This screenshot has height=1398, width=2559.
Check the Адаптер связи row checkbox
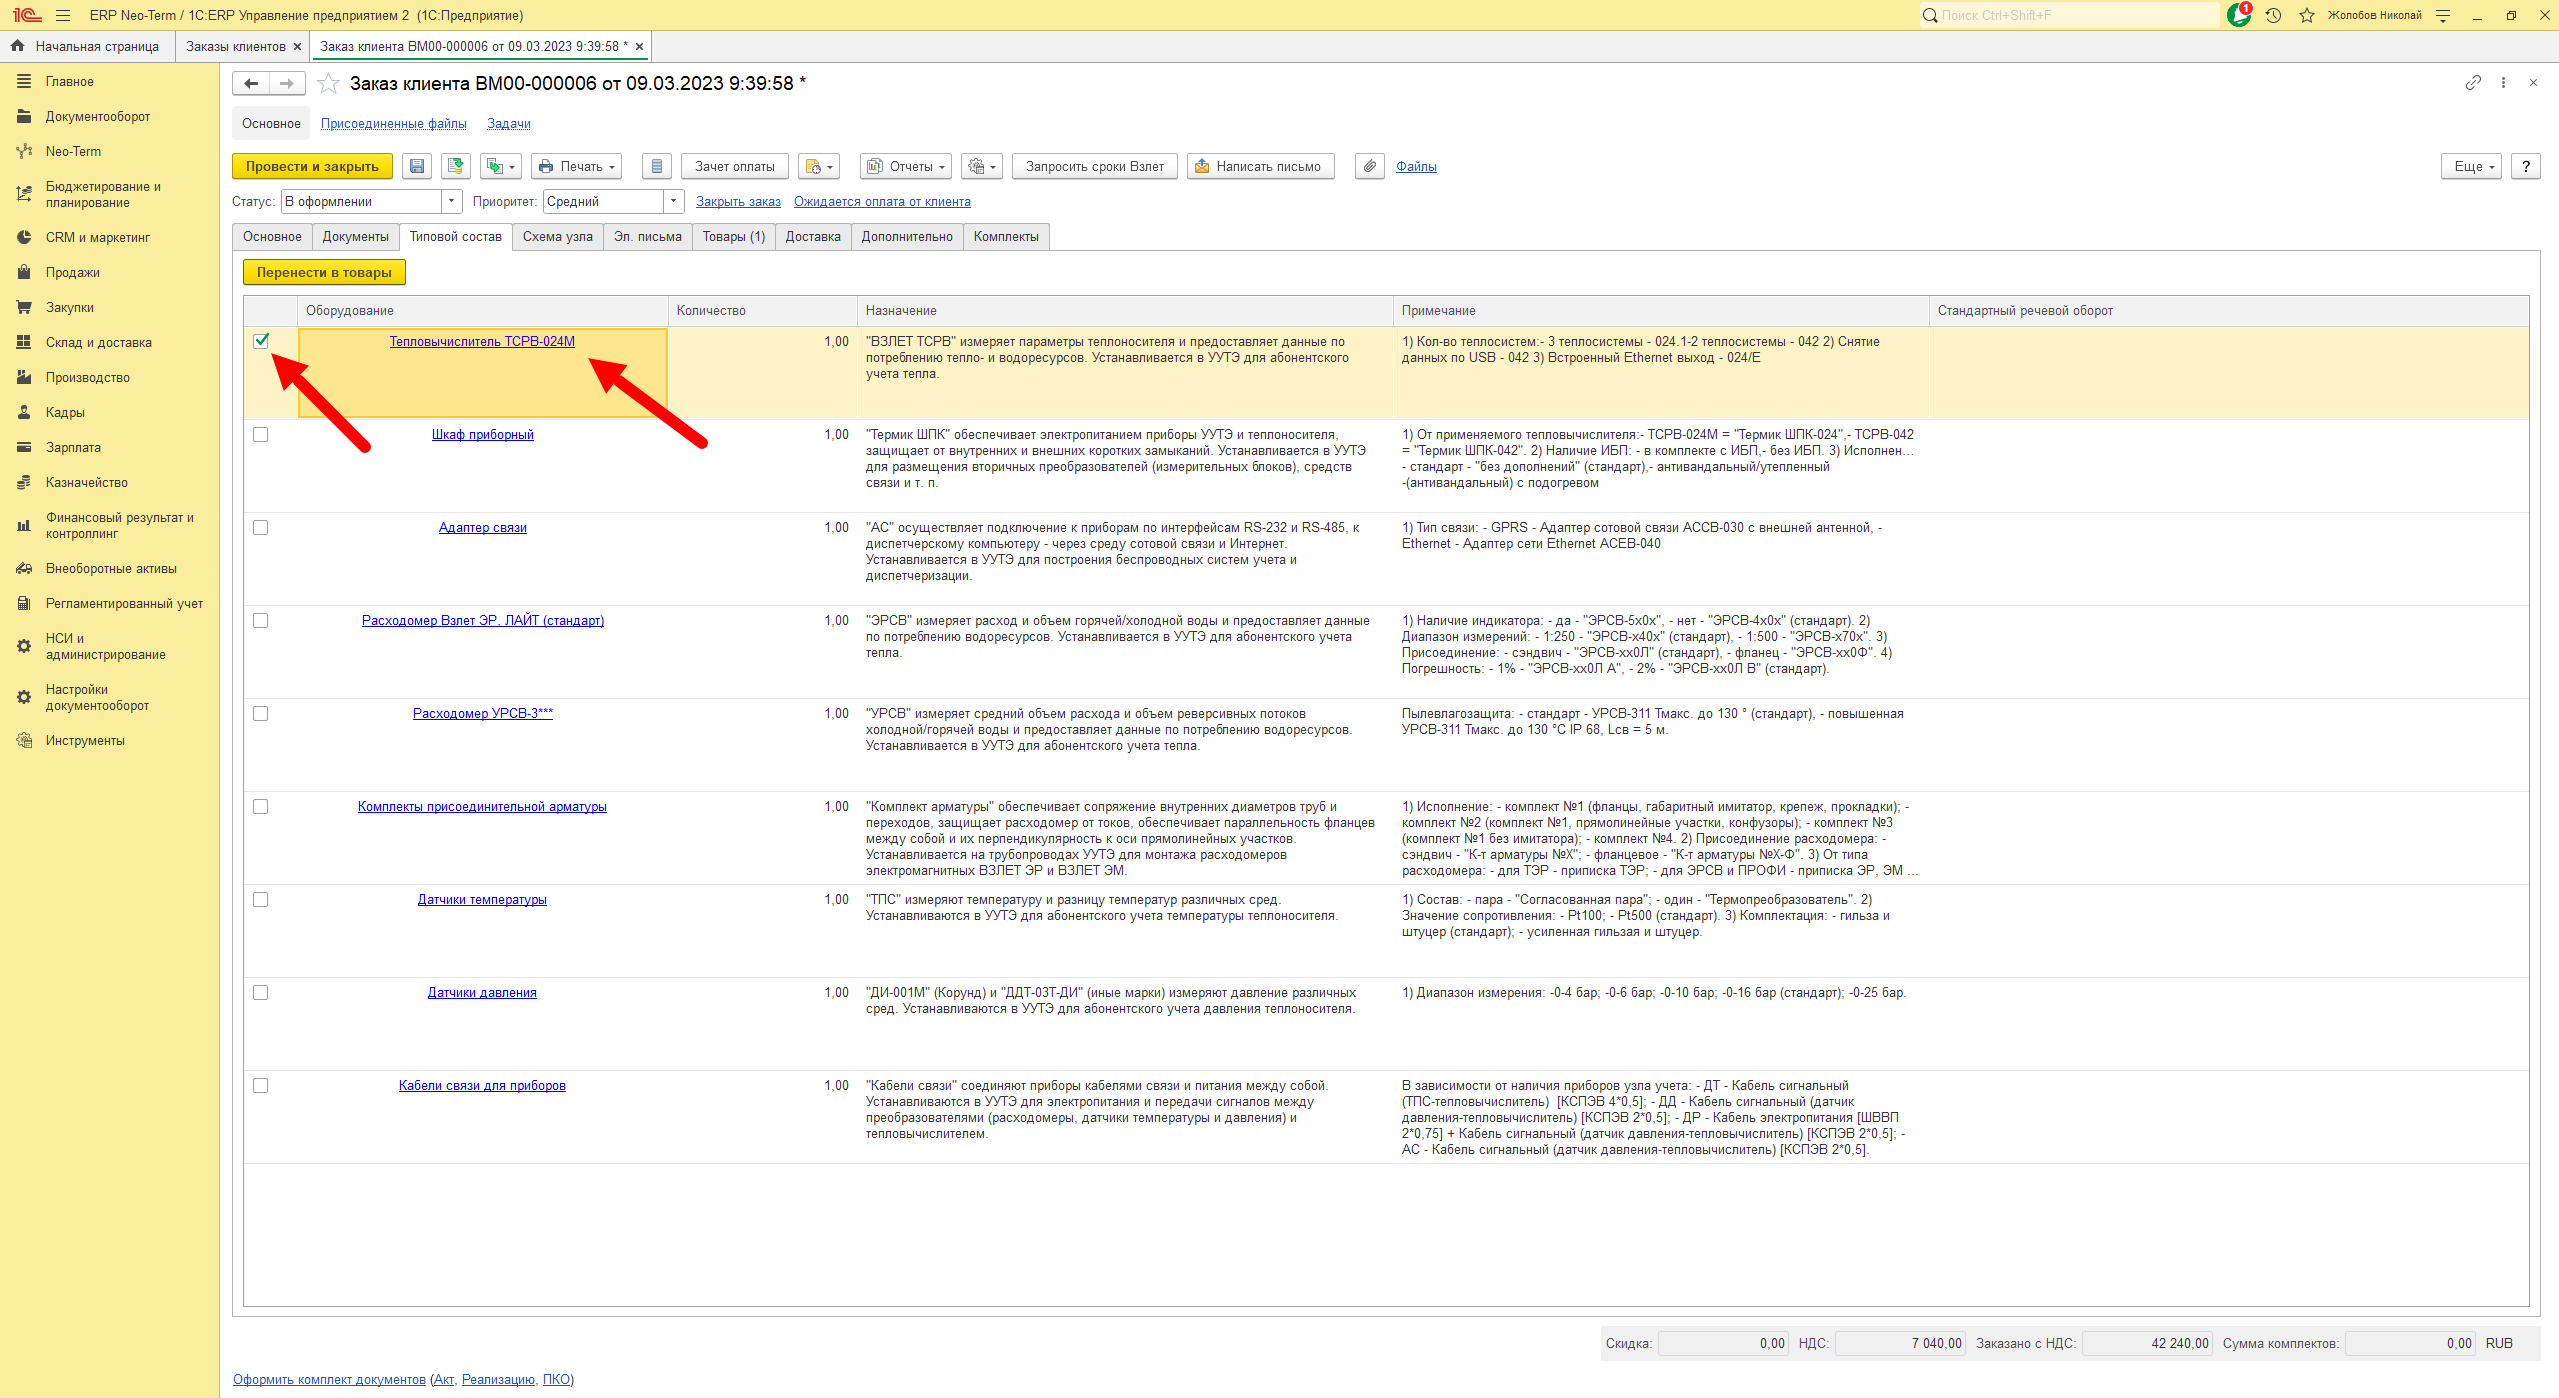point(261,528)
